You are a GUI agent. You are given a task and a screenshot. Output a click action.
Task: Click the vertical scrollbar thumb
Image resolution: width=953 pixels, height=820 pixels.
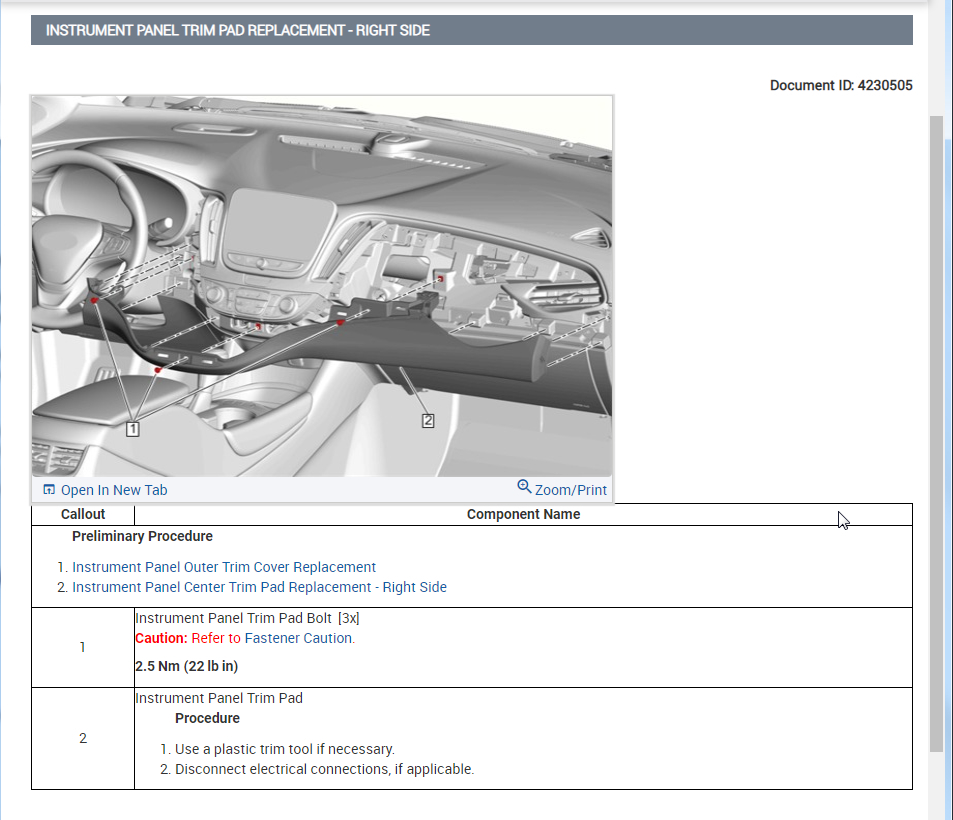pos(936,433)
